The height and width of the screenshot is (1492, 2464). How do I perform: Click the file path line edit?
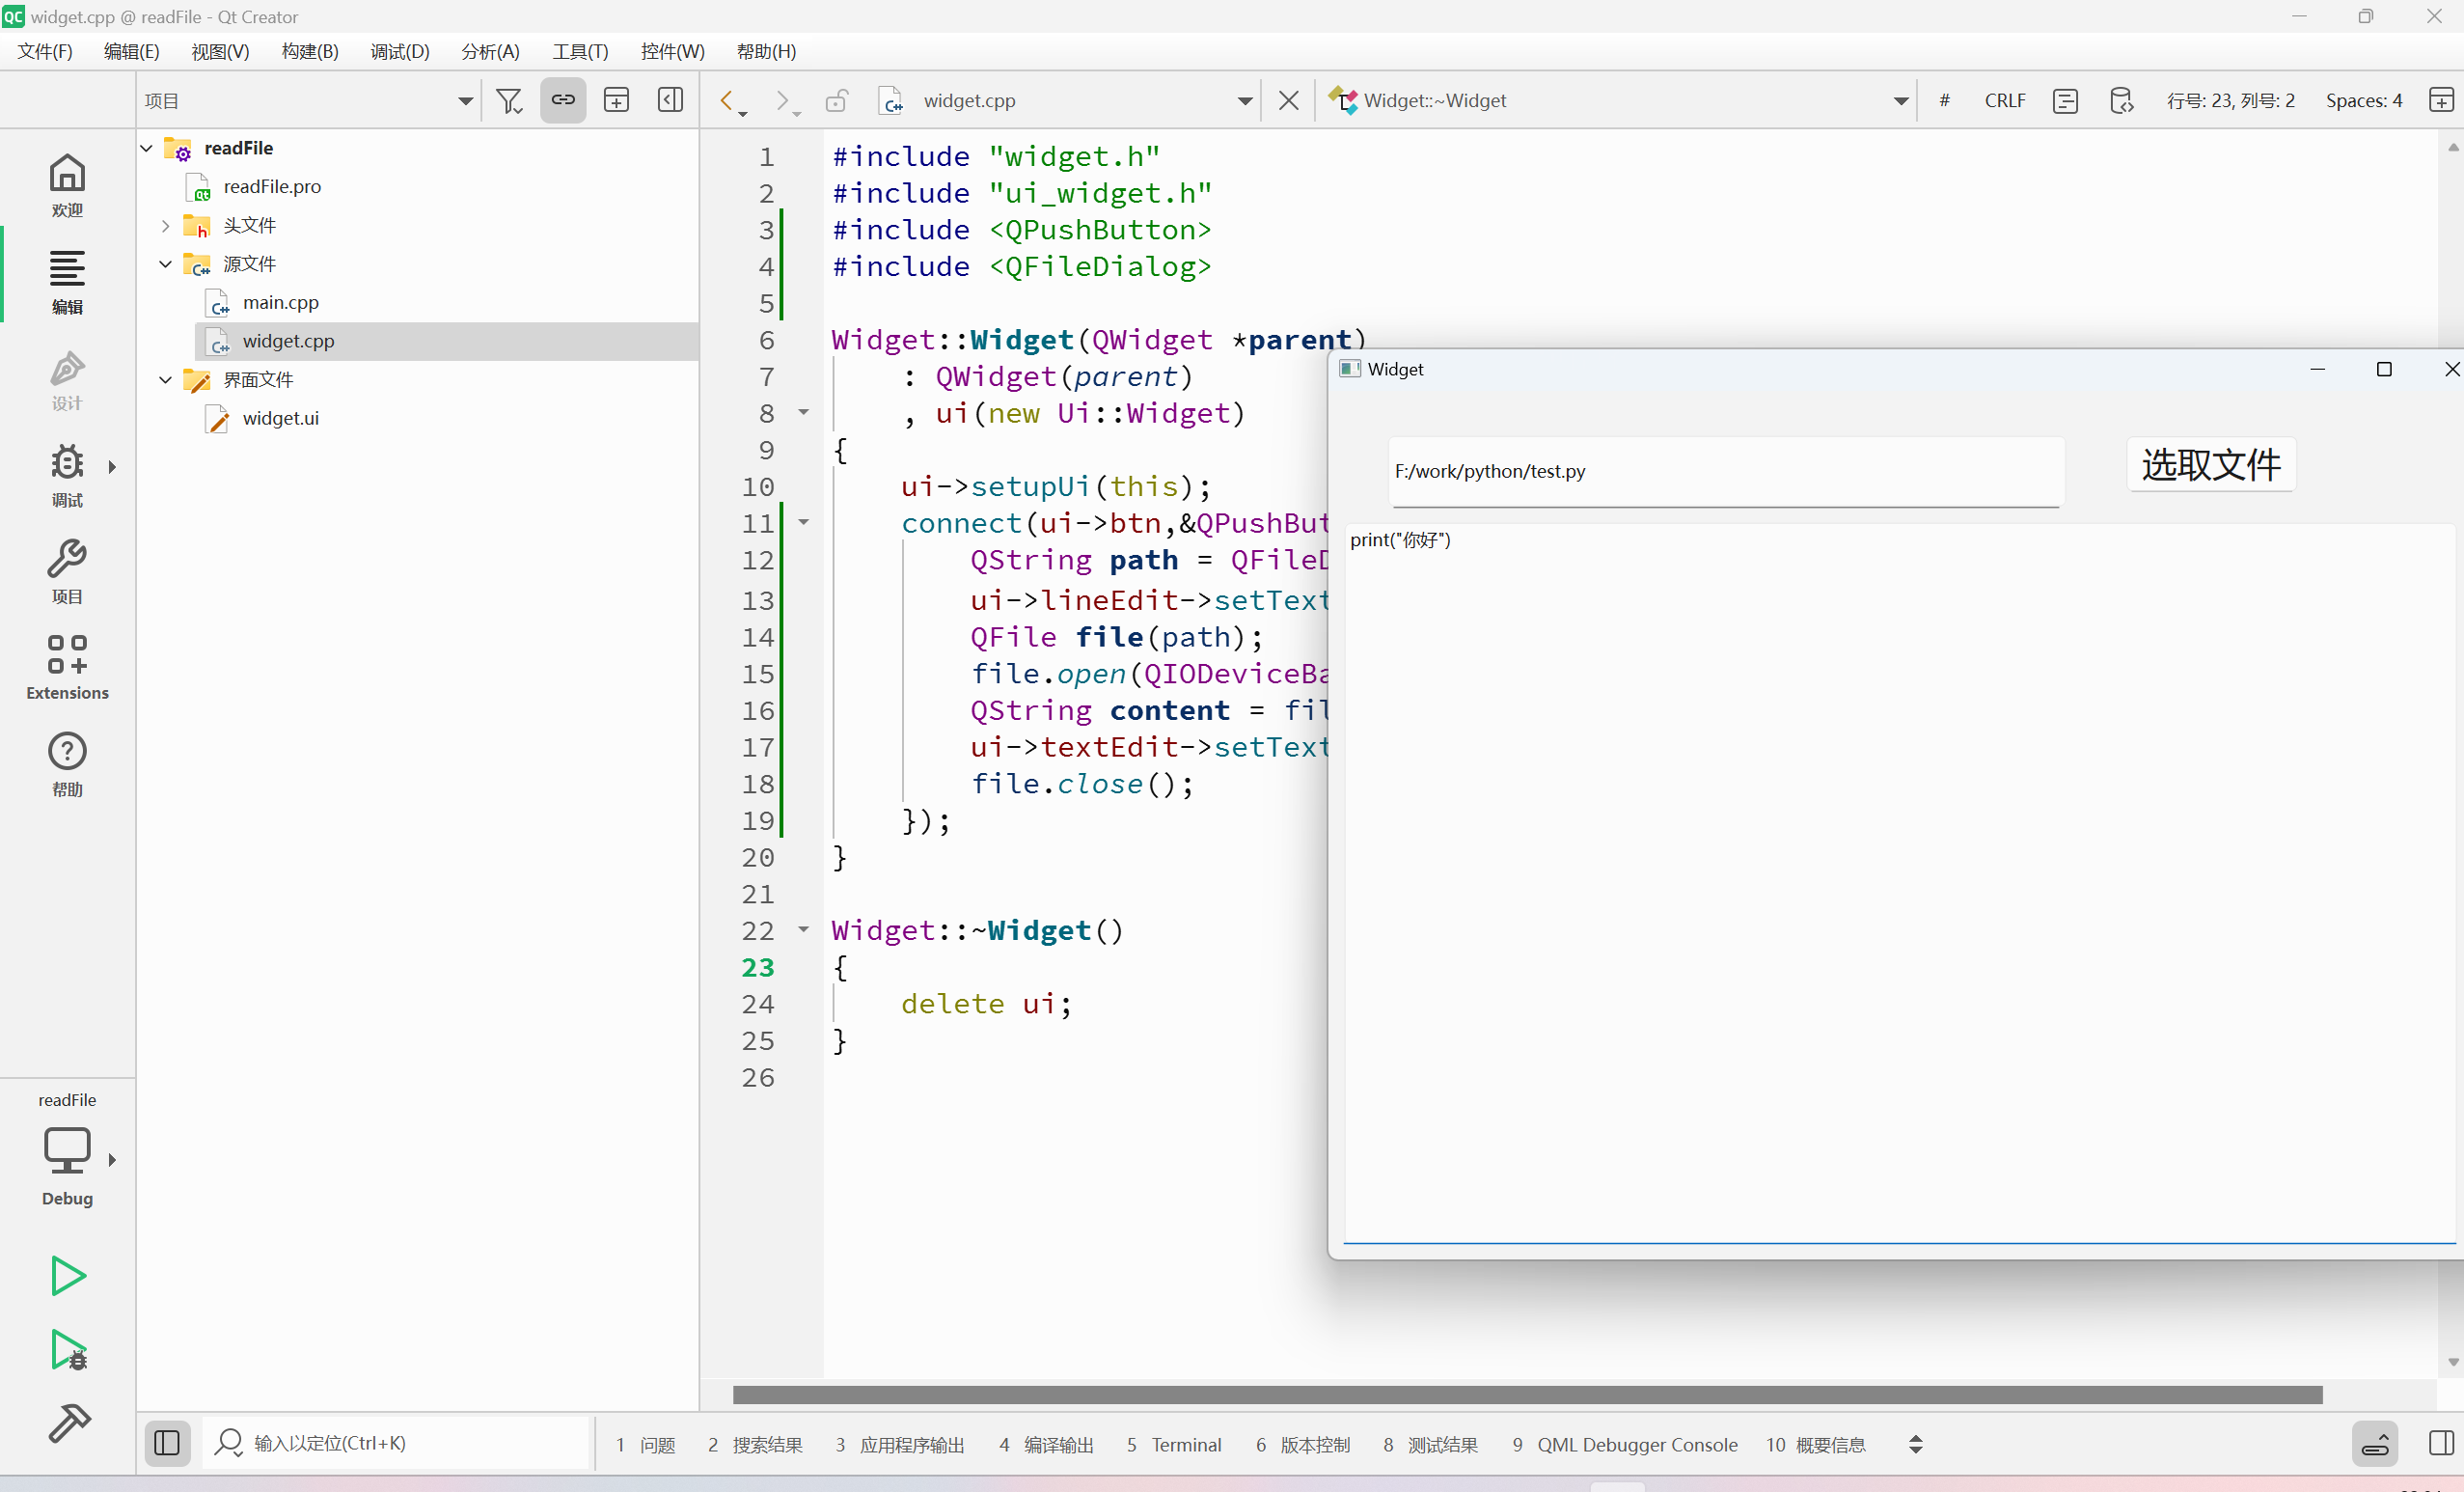click(1725, 471)
